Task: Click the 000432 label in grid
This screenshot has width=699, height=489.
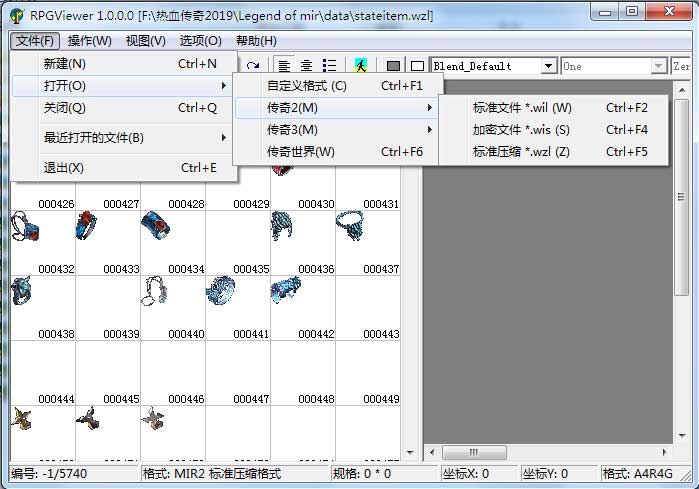Action: pos(56,269)
